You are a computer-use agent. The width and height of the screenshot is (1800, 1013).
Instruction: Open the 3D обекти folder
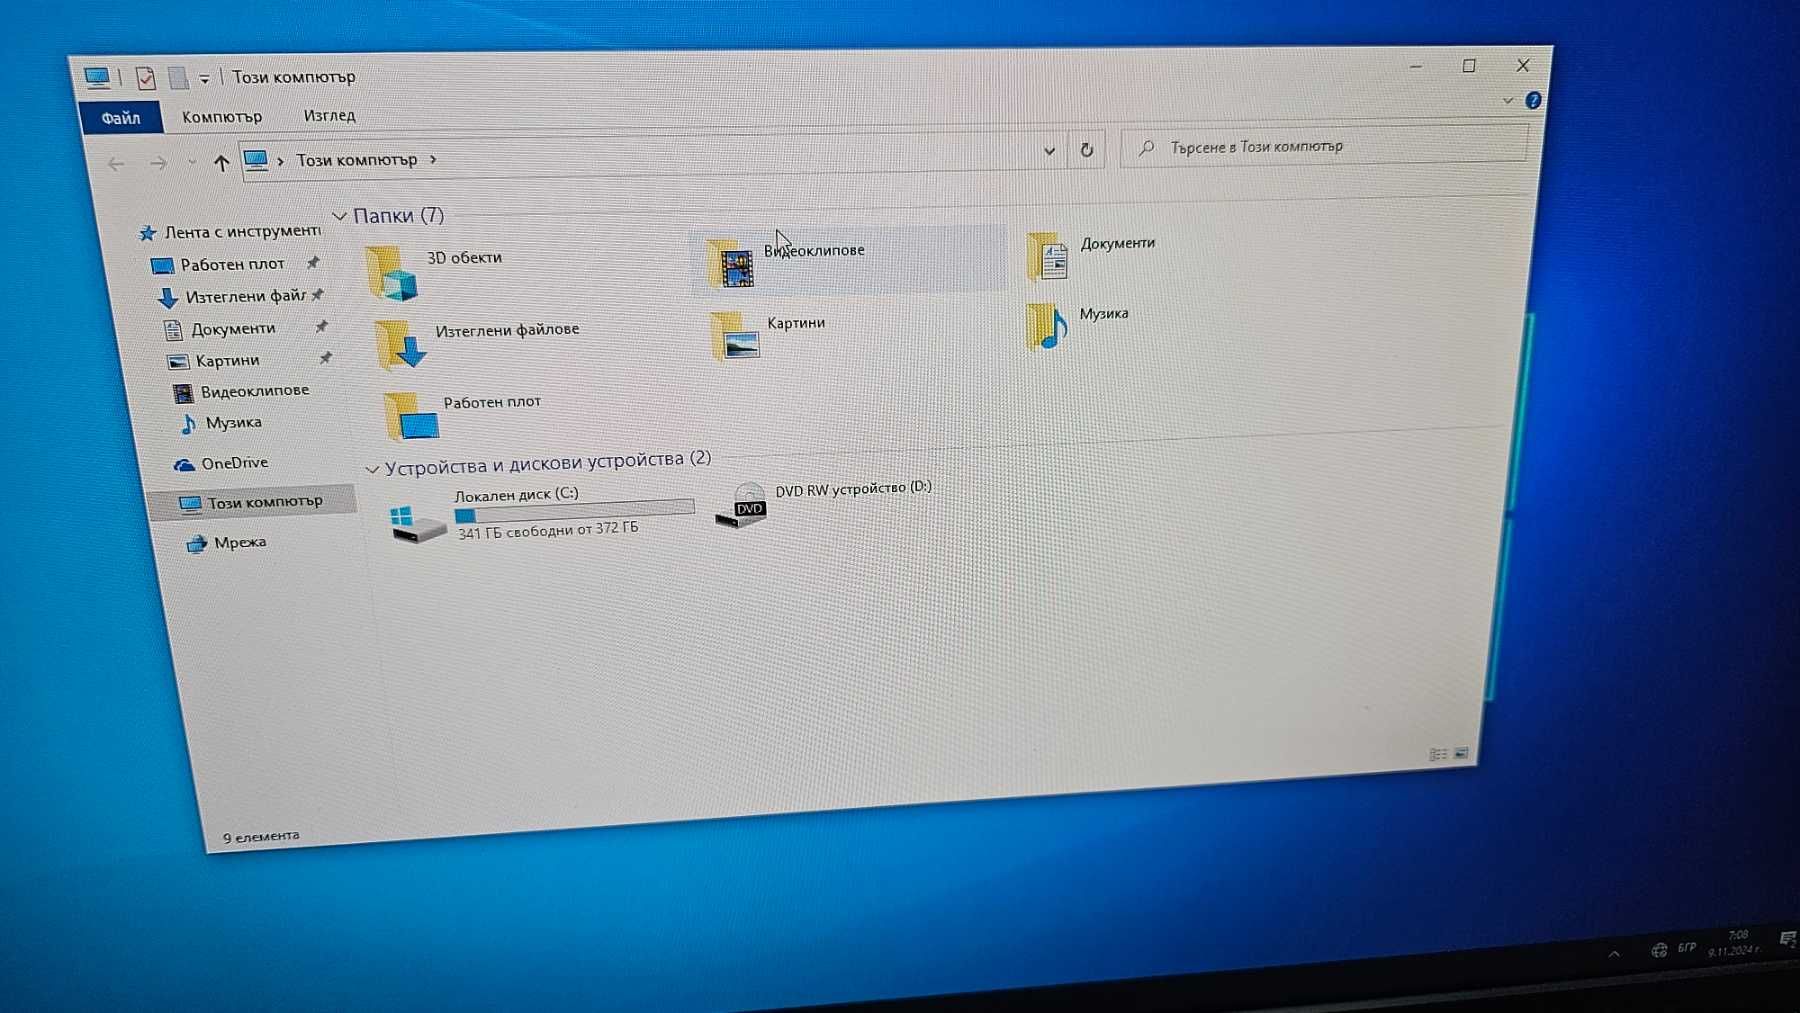click(x=435, y=271)
